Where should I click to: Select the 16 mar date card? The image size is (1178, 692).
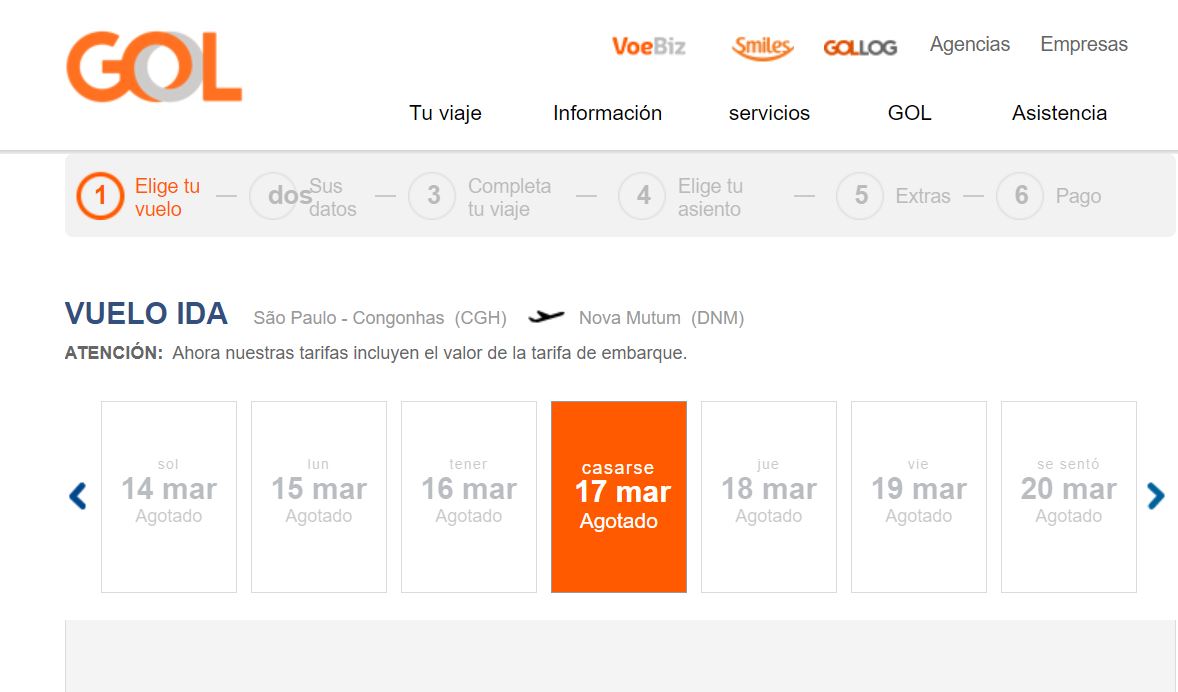[x=469, y=497]
